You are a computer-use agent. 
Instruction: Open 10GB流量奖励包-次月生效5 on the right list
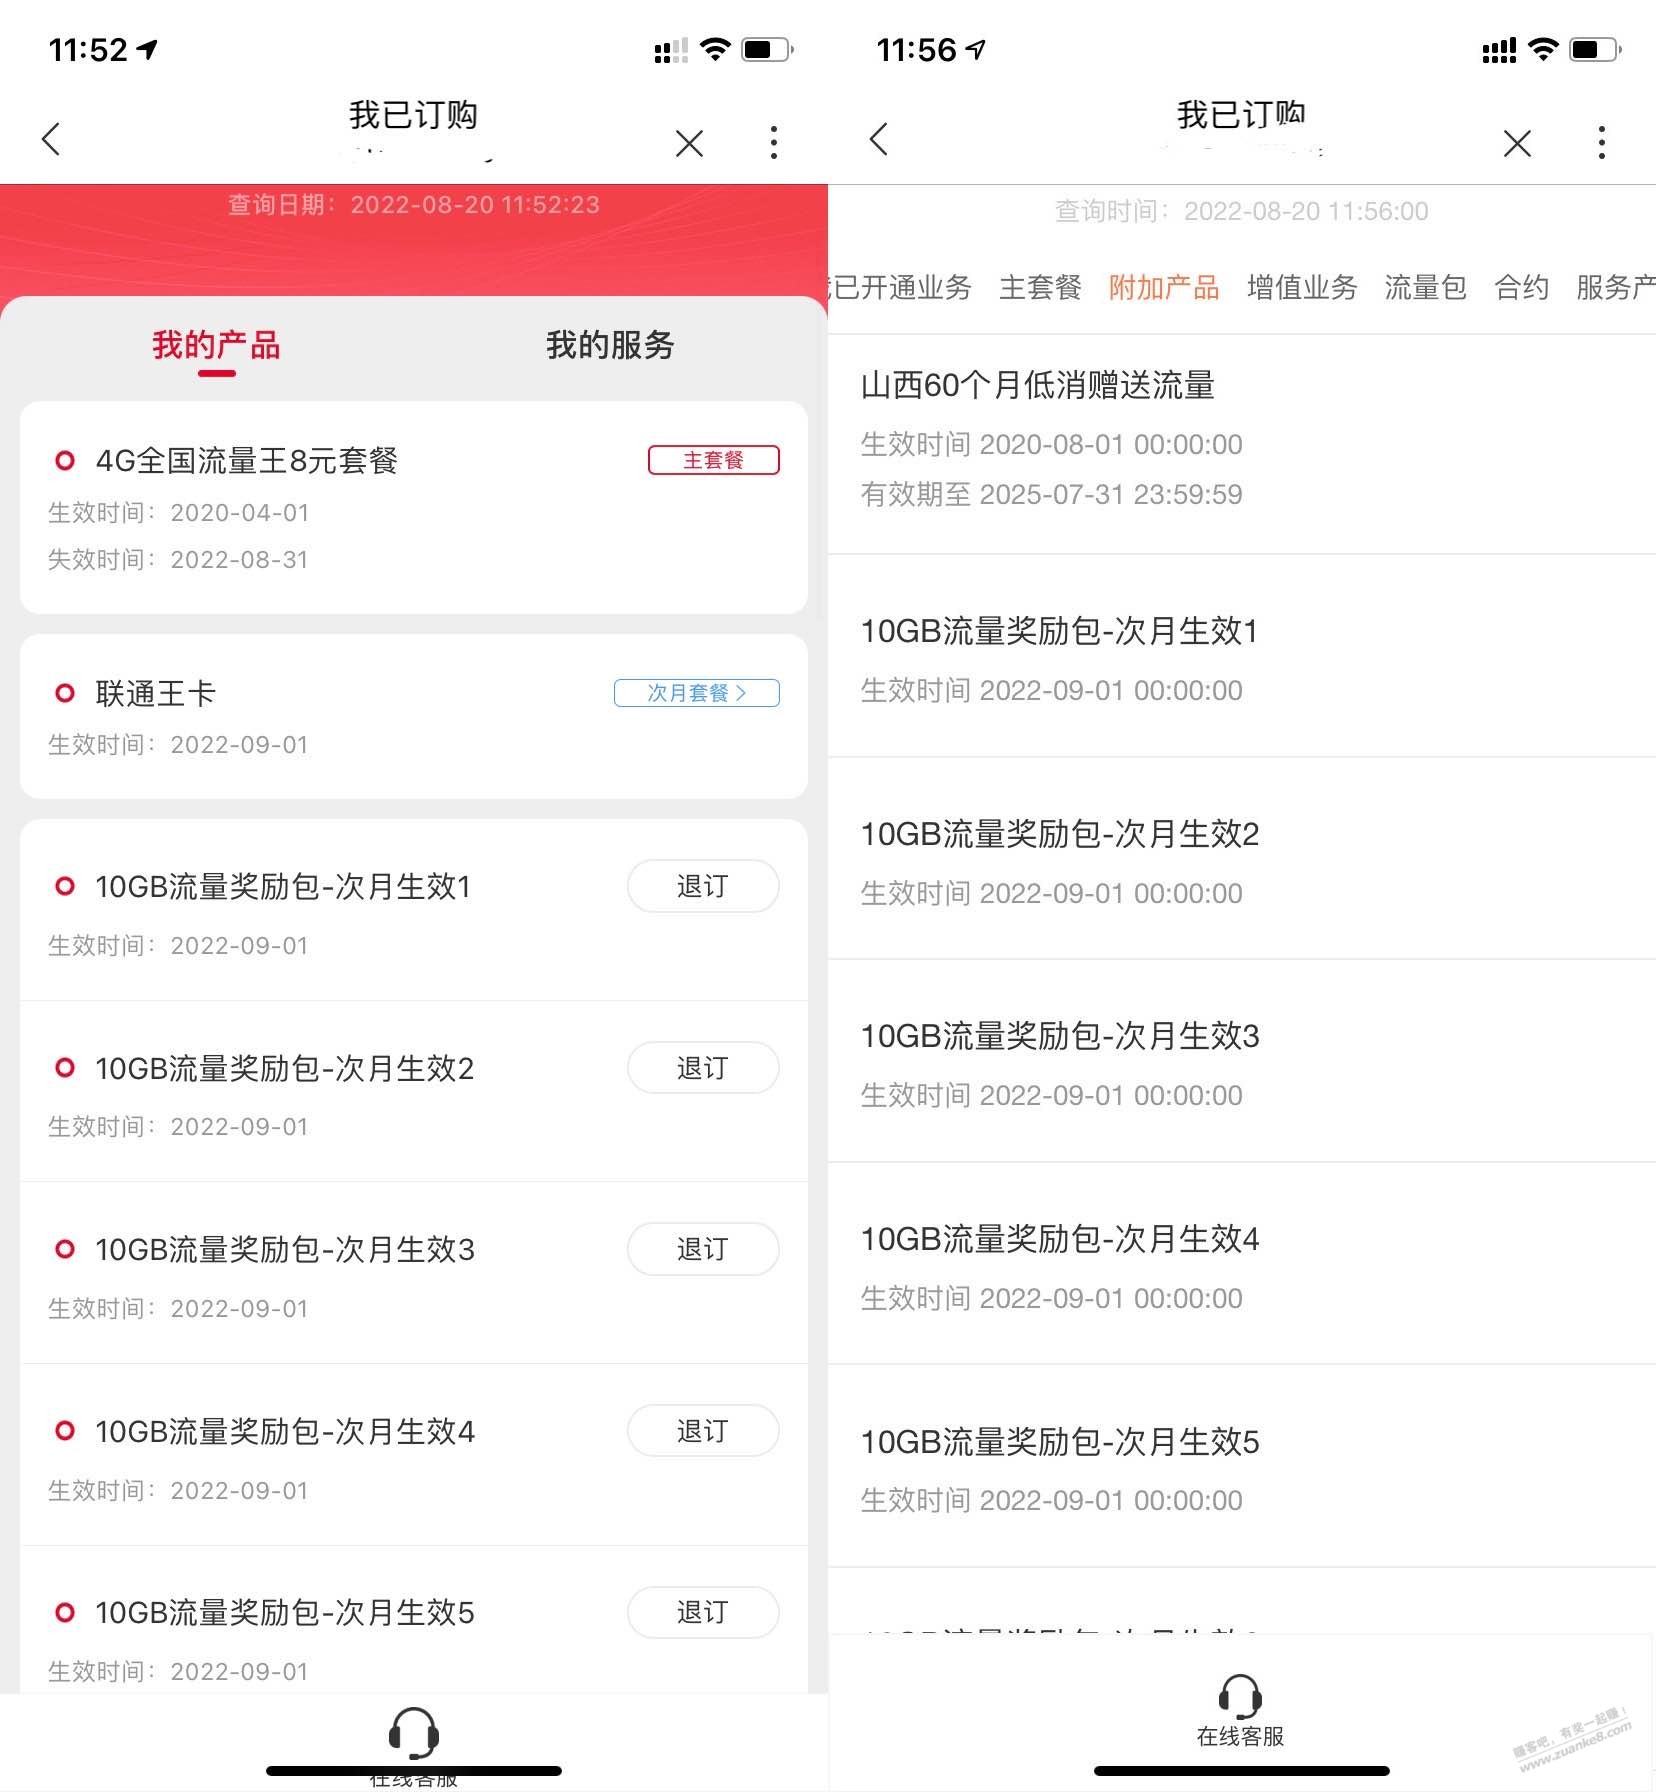click(1242, 1467)
